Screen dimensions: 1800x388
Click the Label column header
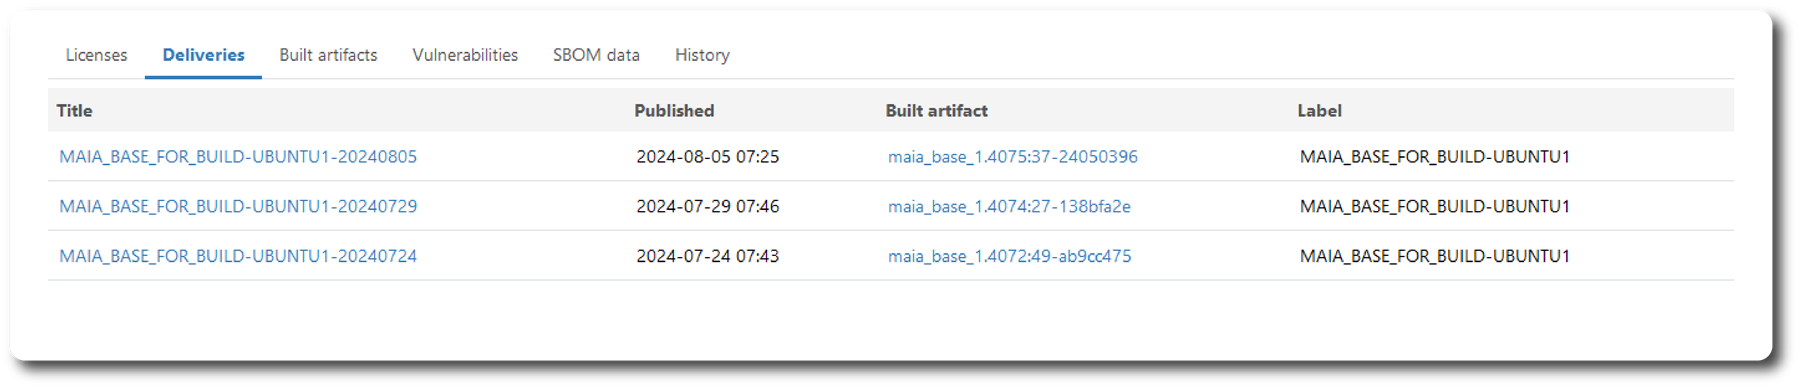[1319, 111]
